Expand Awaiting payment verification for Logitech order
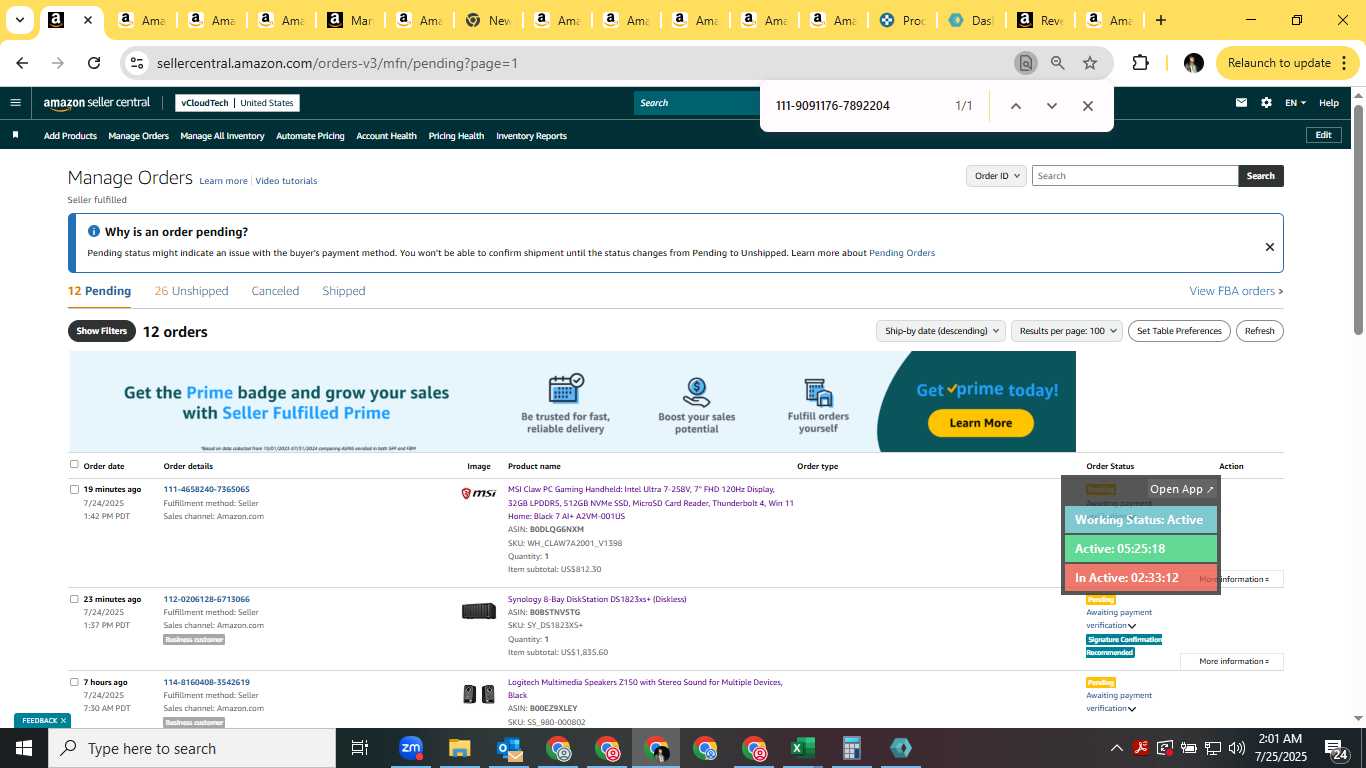The image size is (1366, 768). [x=1132, y=709]
